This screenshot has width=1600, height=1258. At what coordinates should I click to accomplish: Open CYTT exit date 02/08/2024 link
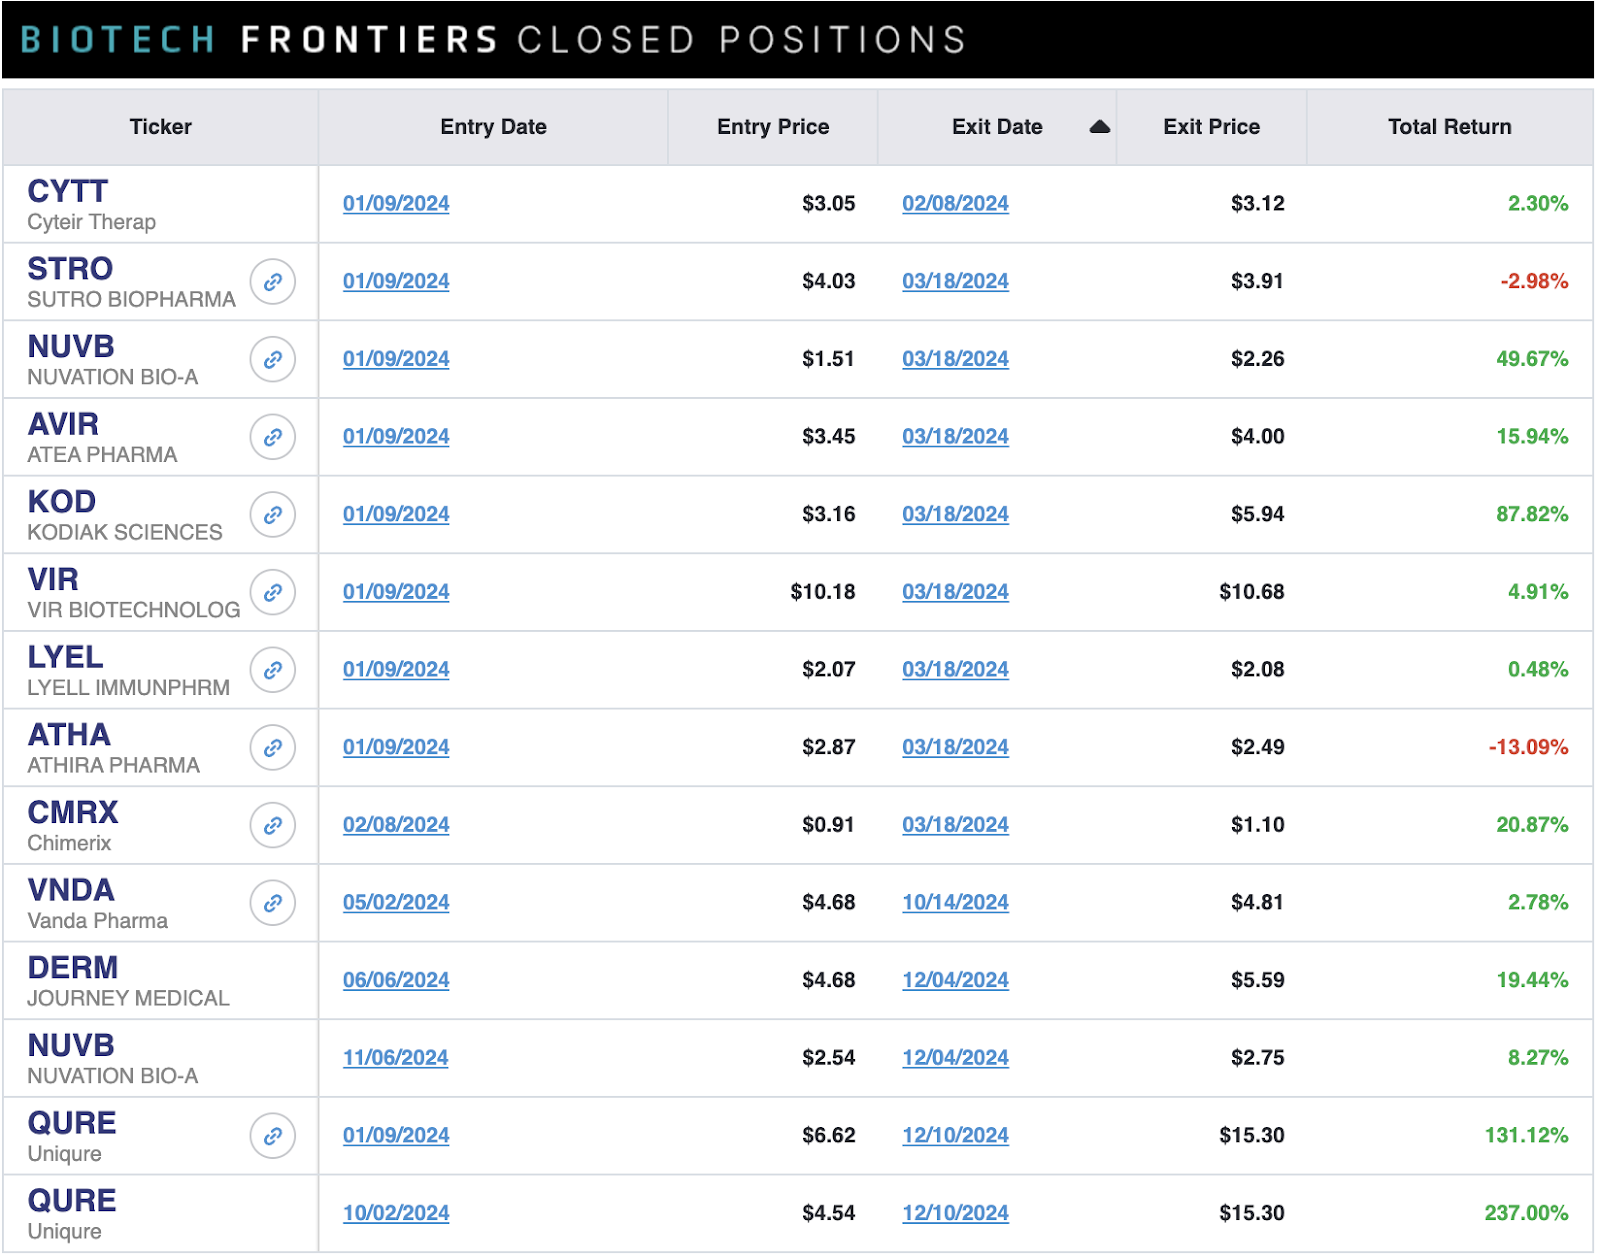tap(955, 204)
